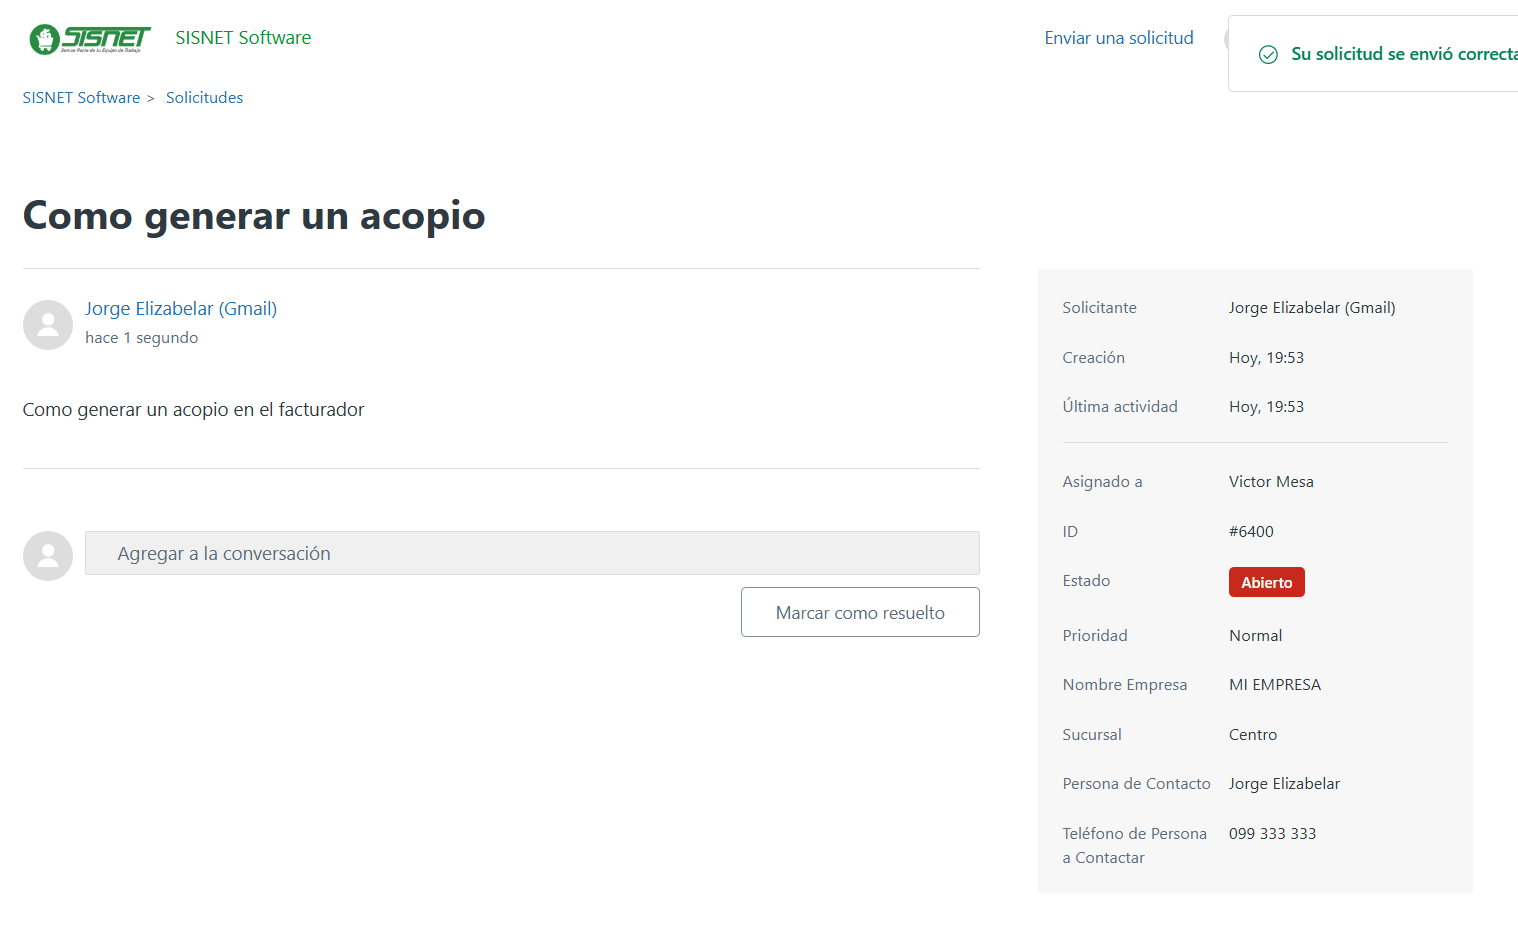The height and width of the screenshot is (935, 1518).
Task: Click the 'Como generar un acopio' page heading
Action: coord(254,216)
